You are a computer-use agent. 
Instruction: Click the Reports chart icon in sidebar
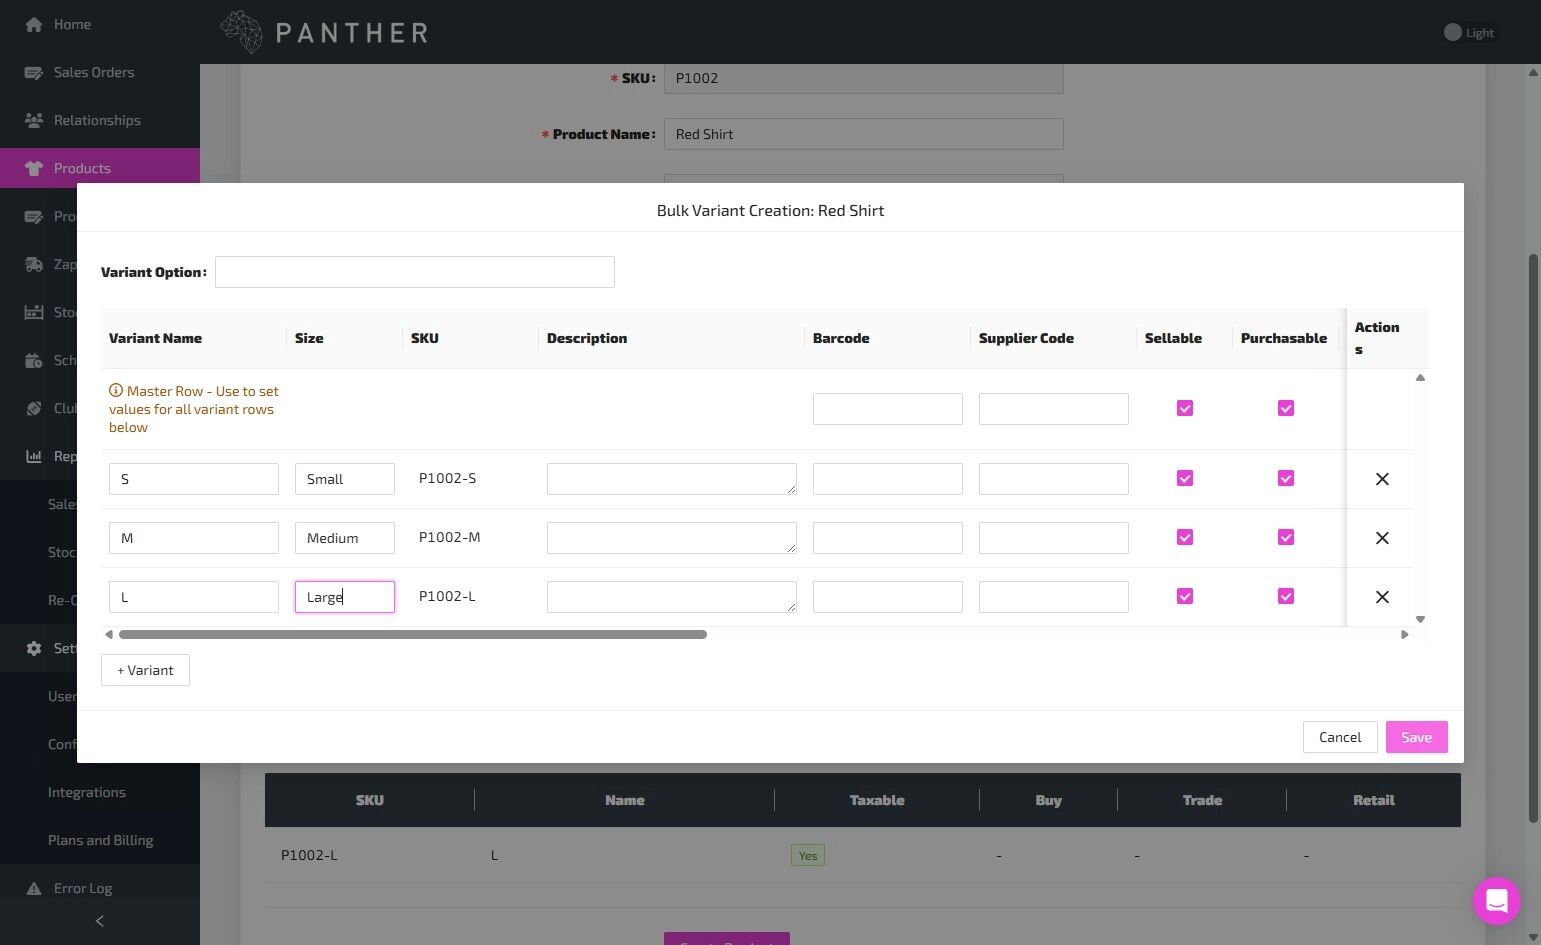(x=33, y=456)
